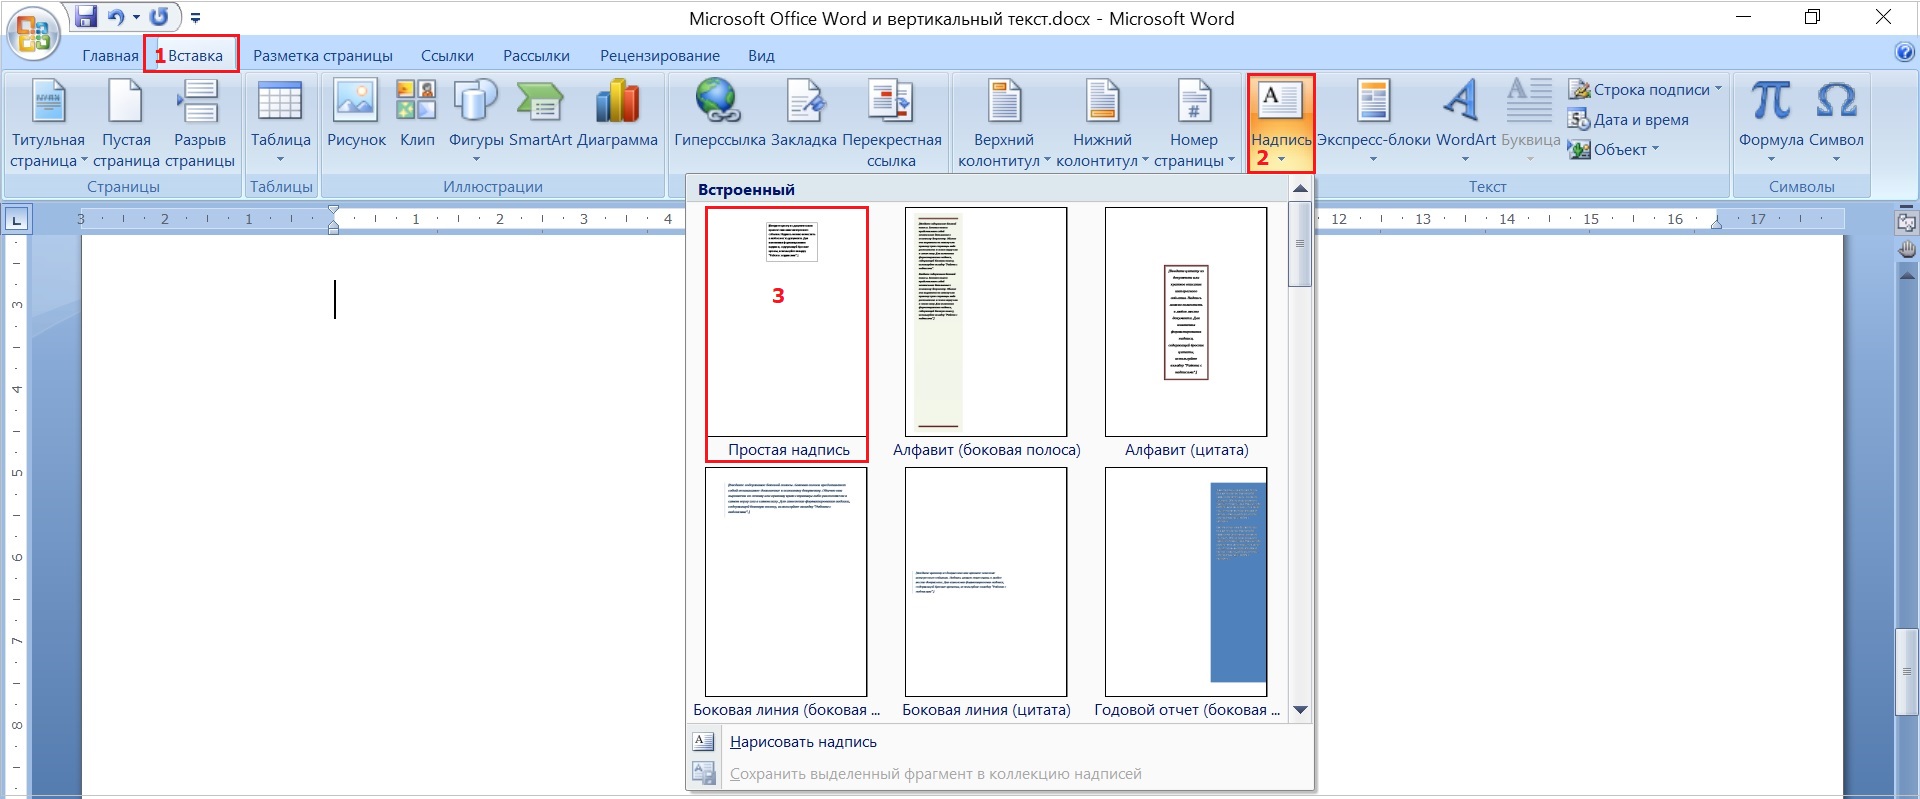Open the Нижний колонтитул footer menu
Image resolution: width=1920 pixels, height=799 pixels.
tap(1102, 124)
